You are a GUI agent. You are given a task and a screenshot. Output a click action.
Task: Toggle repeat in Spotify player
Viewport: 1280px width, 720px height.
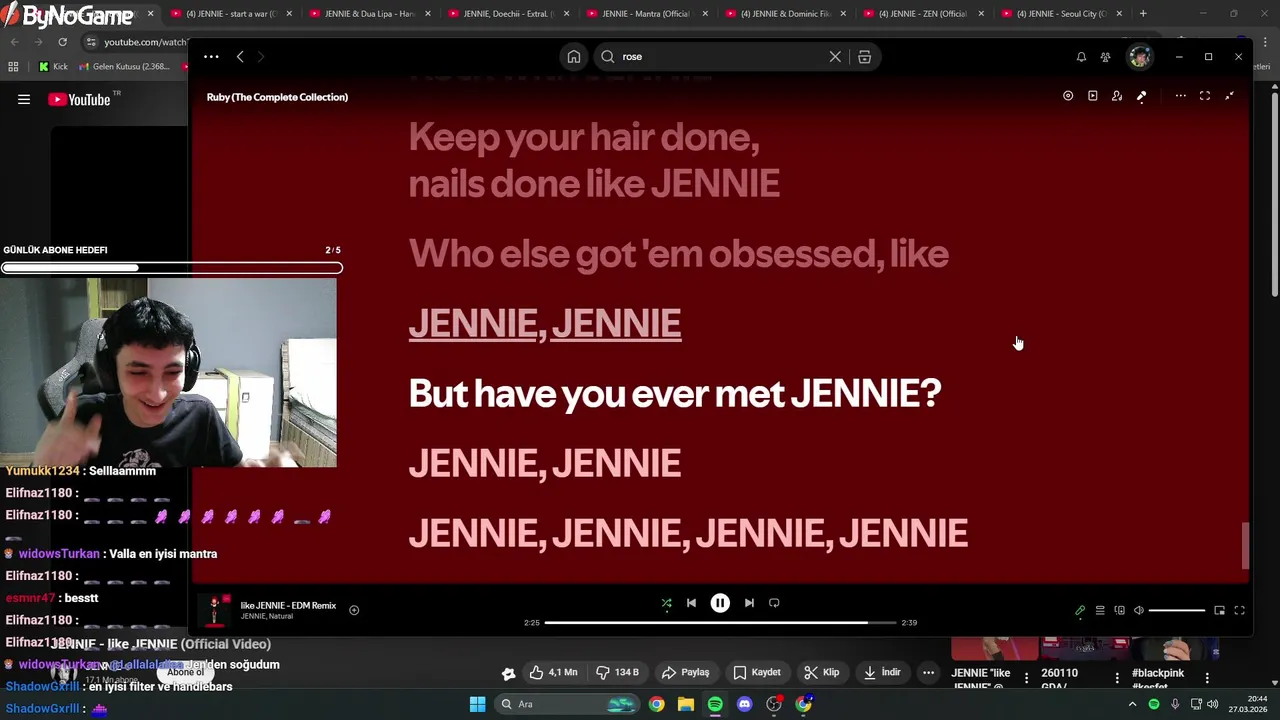tap(774, 603)
